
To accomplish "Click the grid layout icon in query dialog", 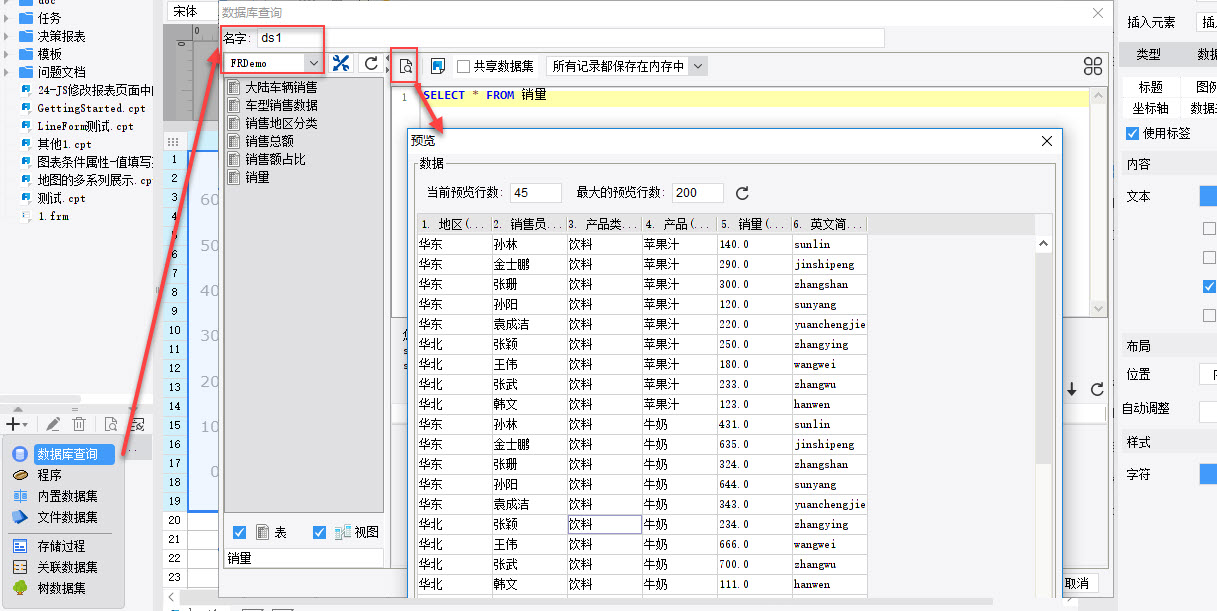I will coord(1093,66).
